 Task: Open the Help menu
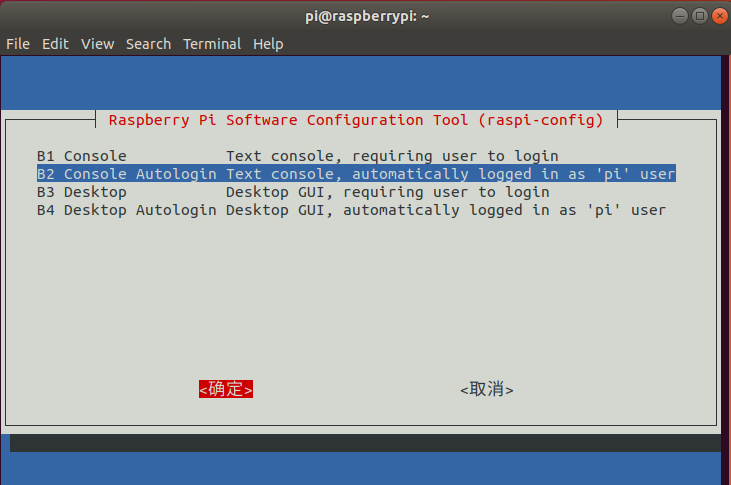click(x=268, y=44)
